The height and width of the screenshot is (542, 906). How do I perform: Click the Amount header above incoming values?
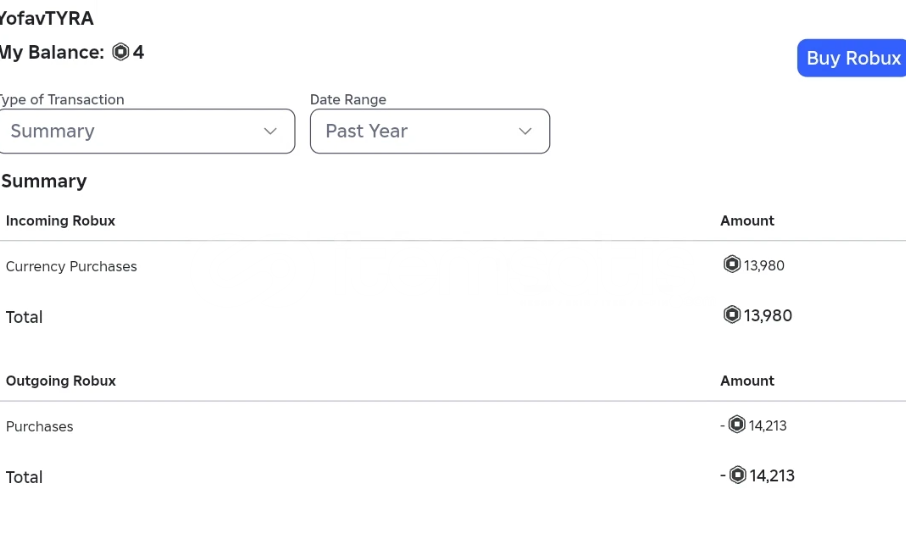(x=747, y=221)
